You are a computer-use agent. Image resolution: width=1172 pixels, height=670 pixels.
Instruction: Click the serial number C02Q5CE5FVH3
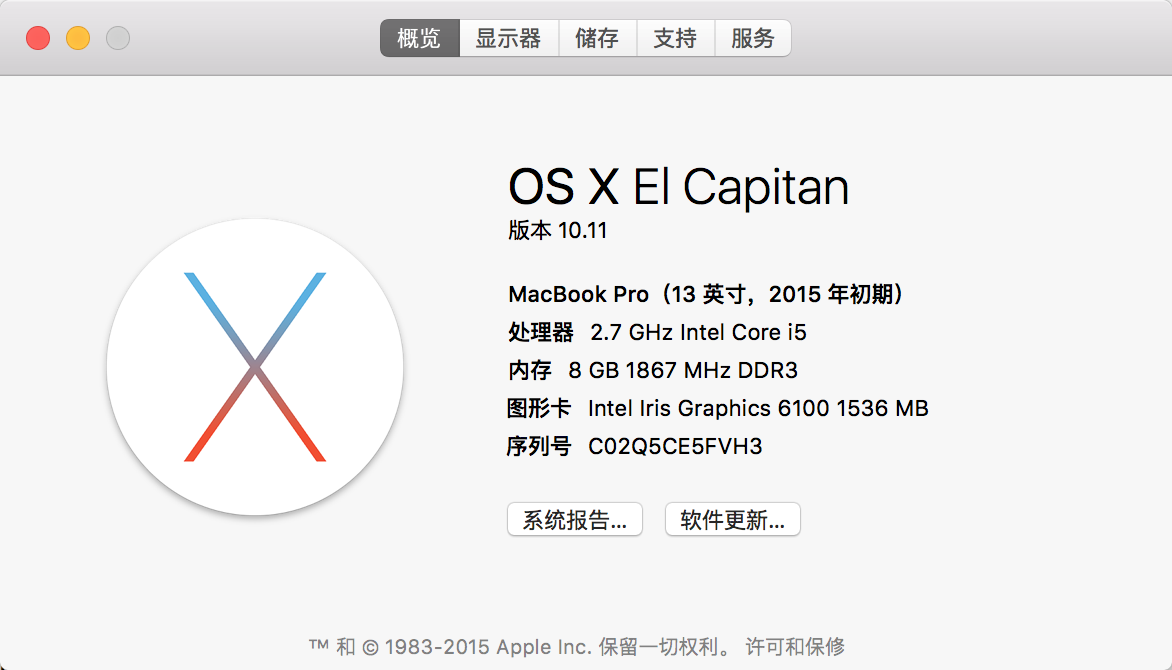coord(675,446)
